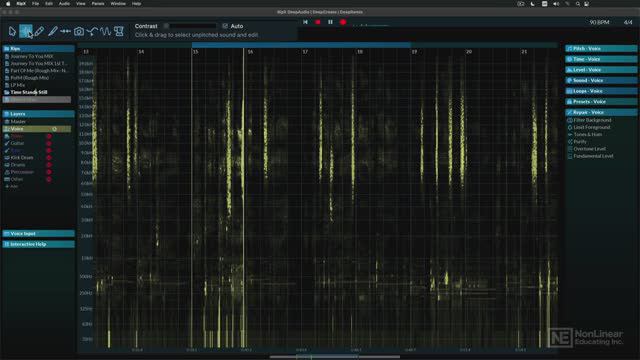
Task: Pause audio playback
Action: click(x=330, y=22)
